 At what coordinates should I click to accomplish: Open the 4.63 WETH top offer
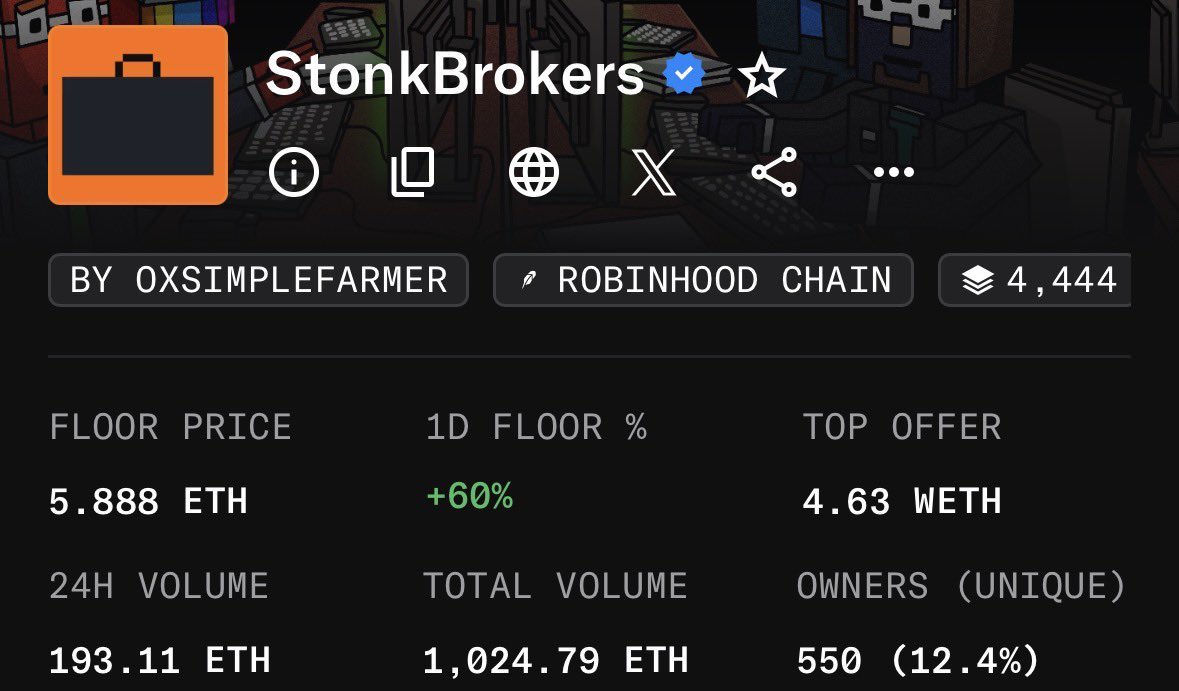click(x=902, y=501)
